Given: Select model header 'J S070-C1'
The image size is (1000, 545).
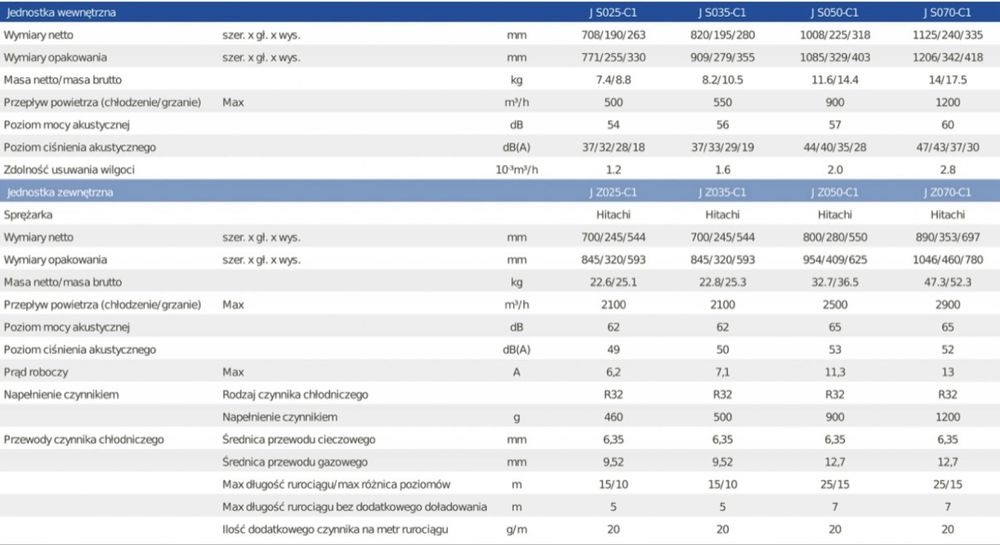Looking at the screenshot, I should (x=947, y=12).
